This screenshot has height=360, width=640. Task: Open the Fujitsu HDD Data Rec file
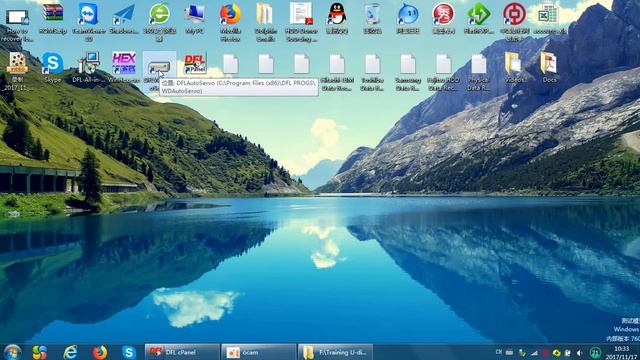click(443, 72)
